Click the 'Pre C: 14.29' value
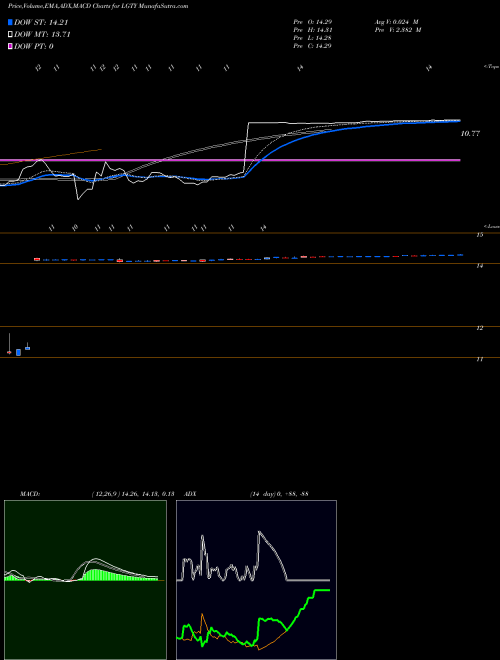The image size is (500, 660). (312, 46)
